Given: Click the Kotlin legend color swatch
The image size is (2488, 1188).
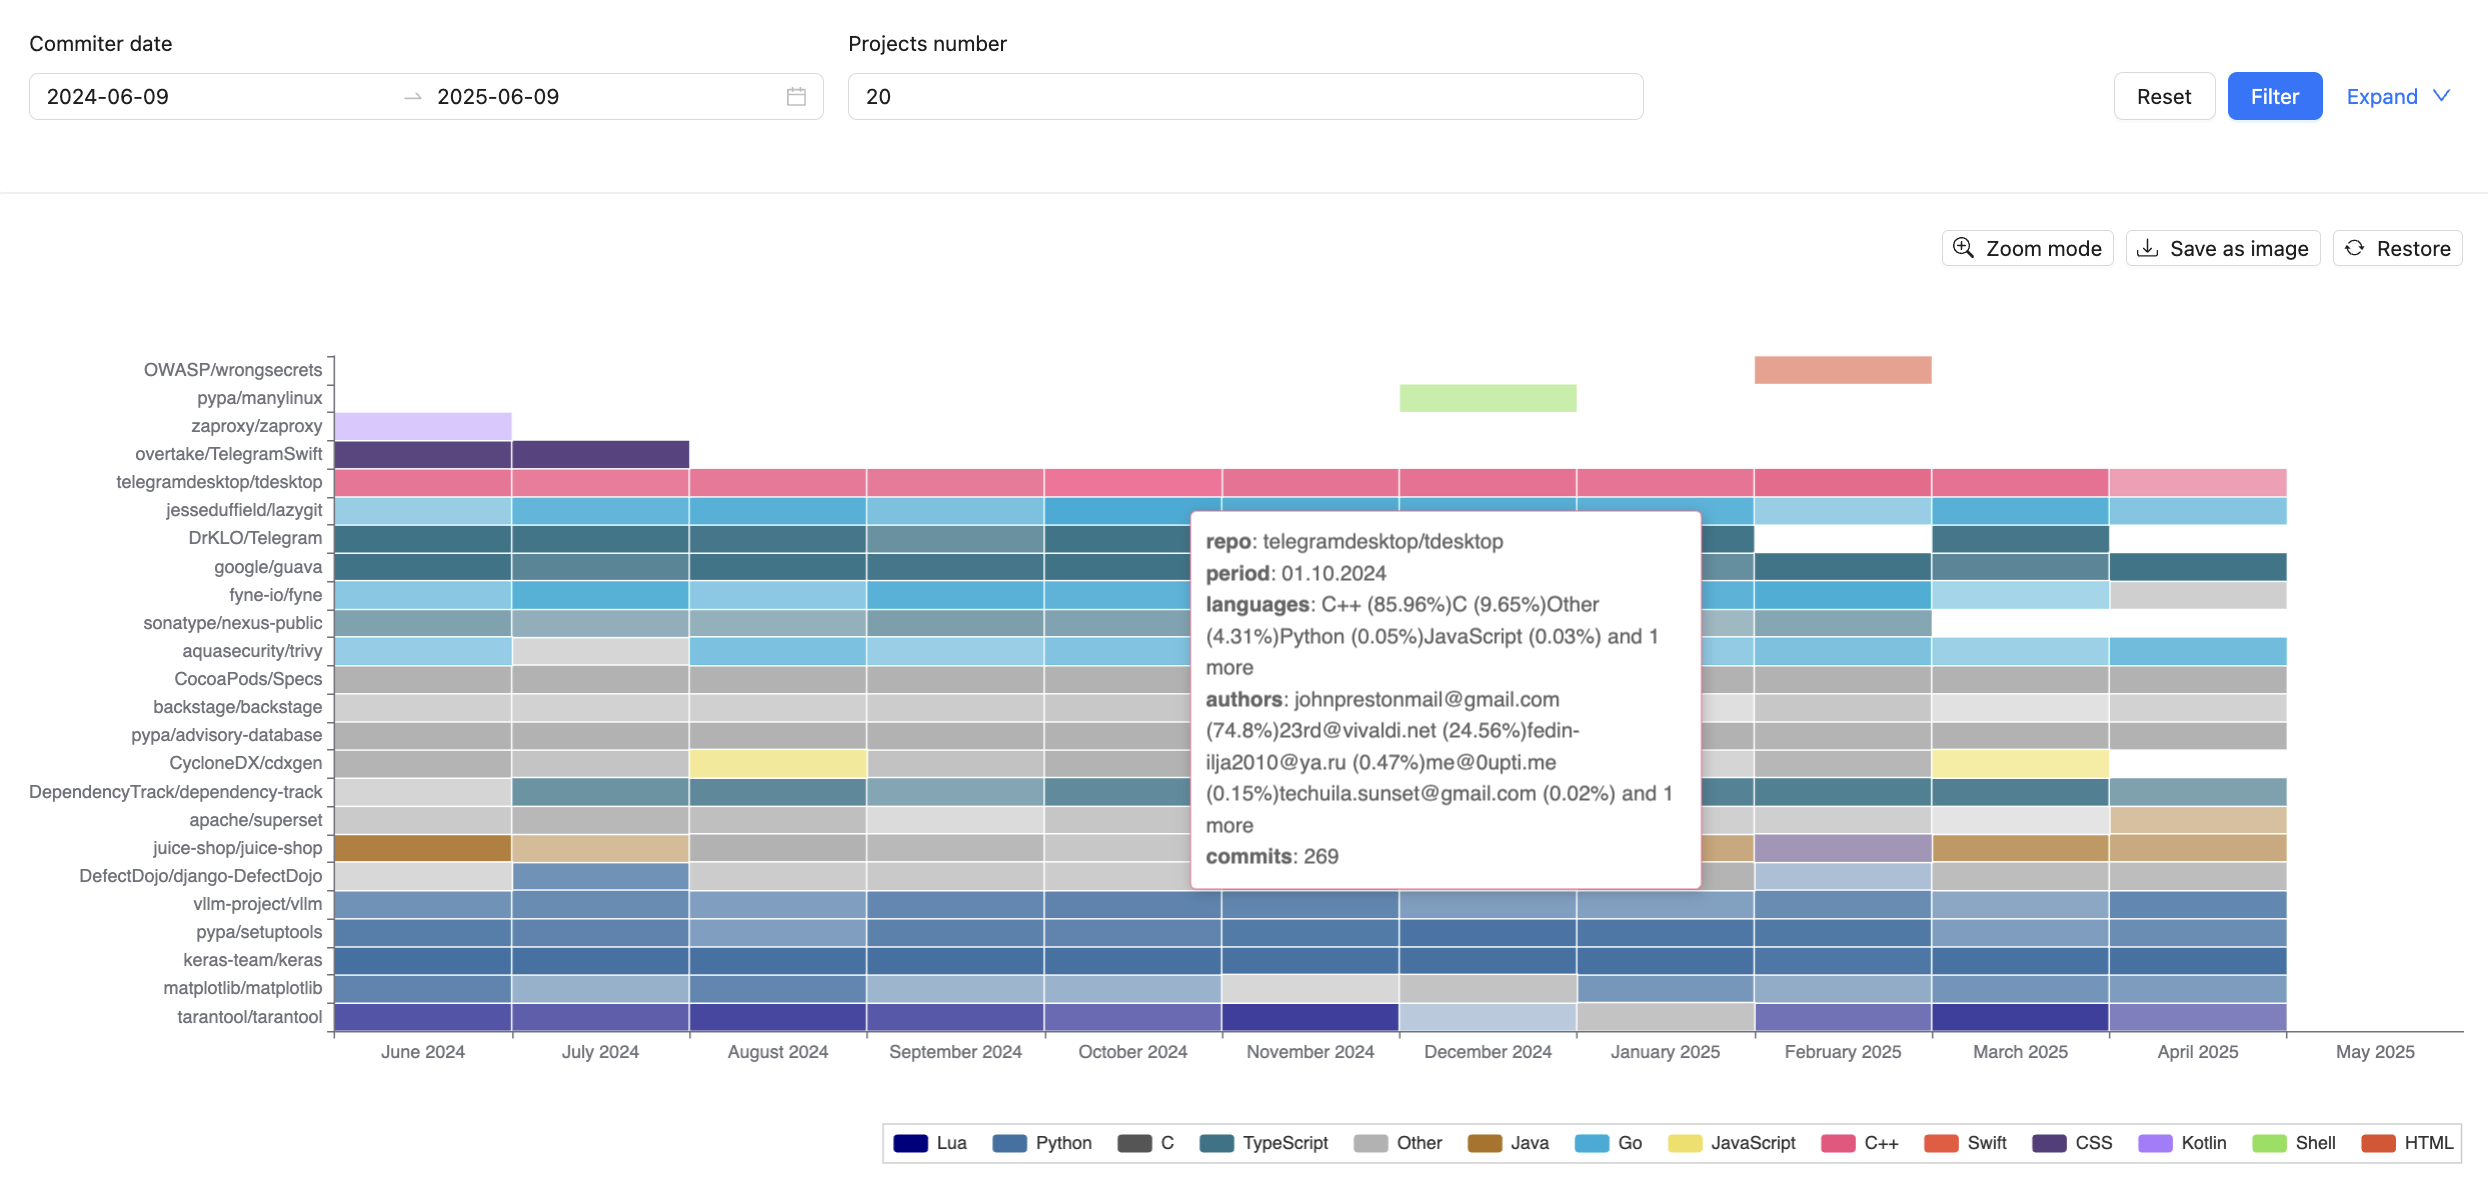Looking at the screenshot, I should tap(2155, 1143).
